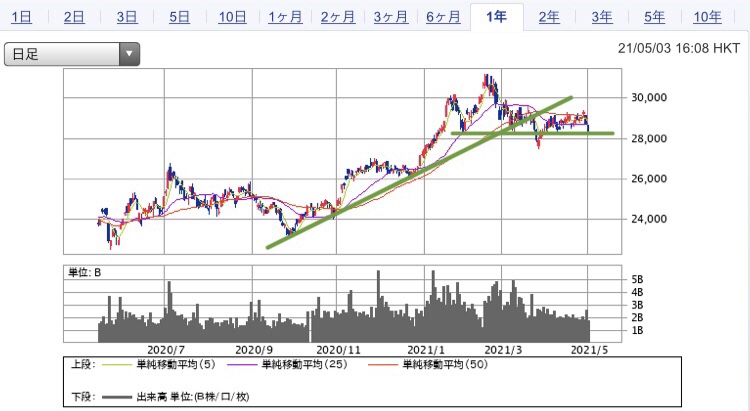Click the 2020/7 date axis label
The height and width of the screenshot is (411, 750).
point(165,350)
